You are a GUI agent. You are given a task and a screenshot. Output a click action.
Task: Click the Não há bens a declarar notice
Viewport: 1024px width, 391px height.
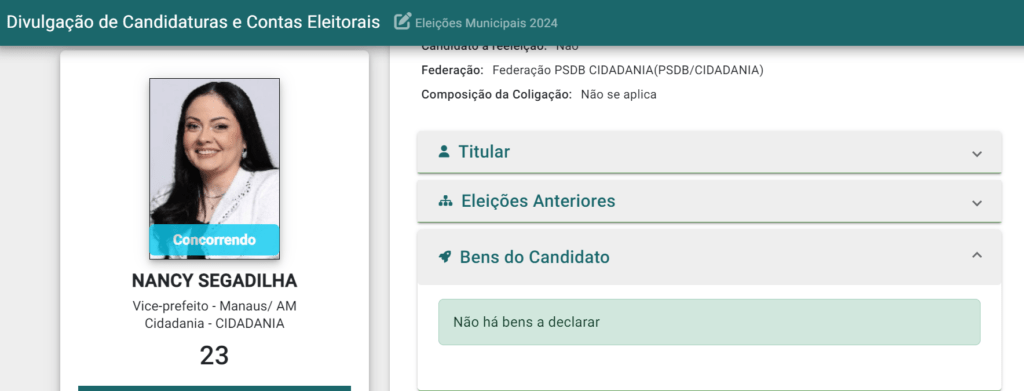coord(709,322)
